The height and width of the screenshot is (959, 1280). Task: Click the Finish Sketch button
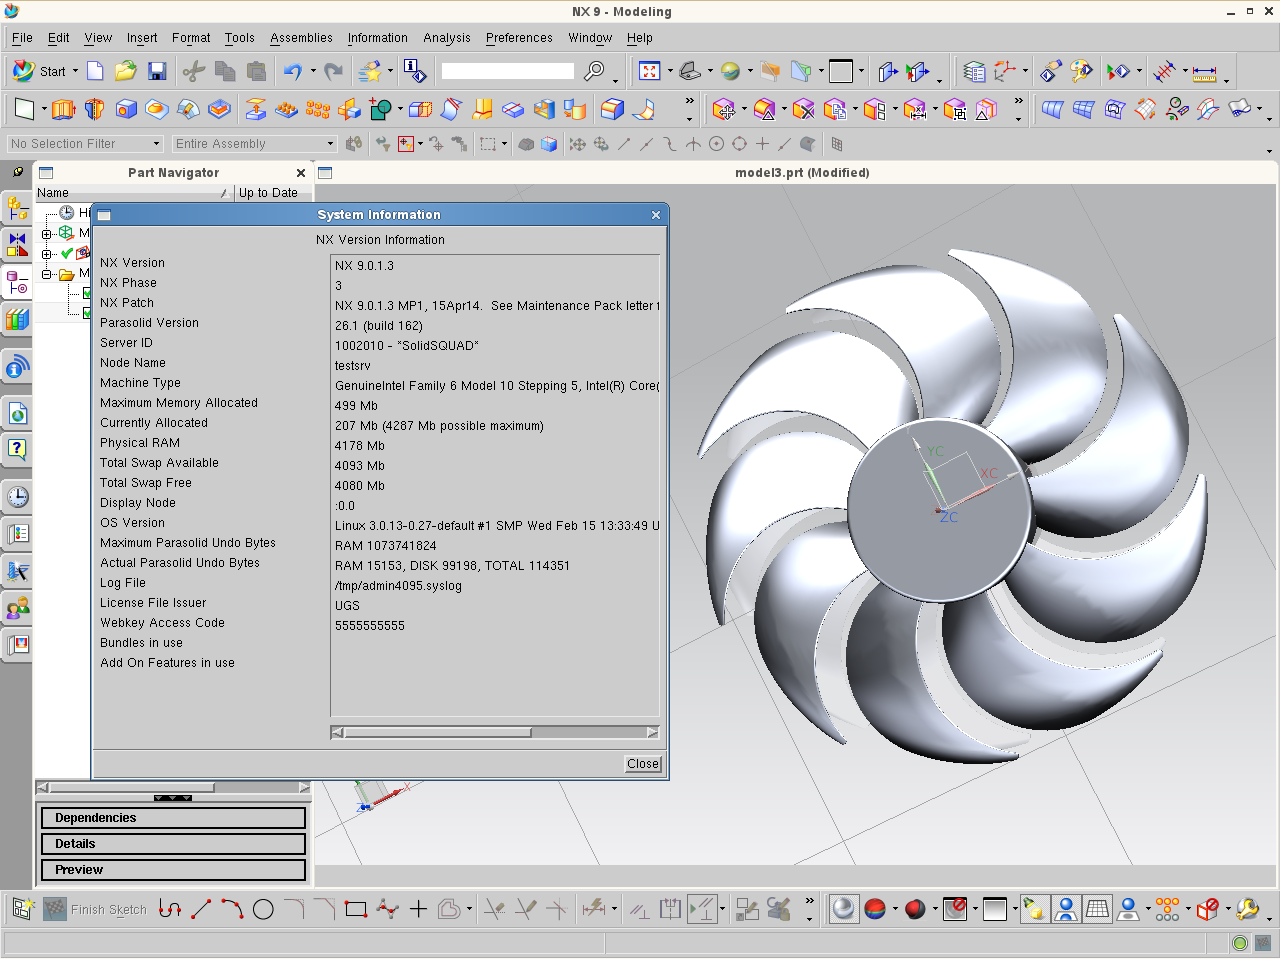pos(95,909)
